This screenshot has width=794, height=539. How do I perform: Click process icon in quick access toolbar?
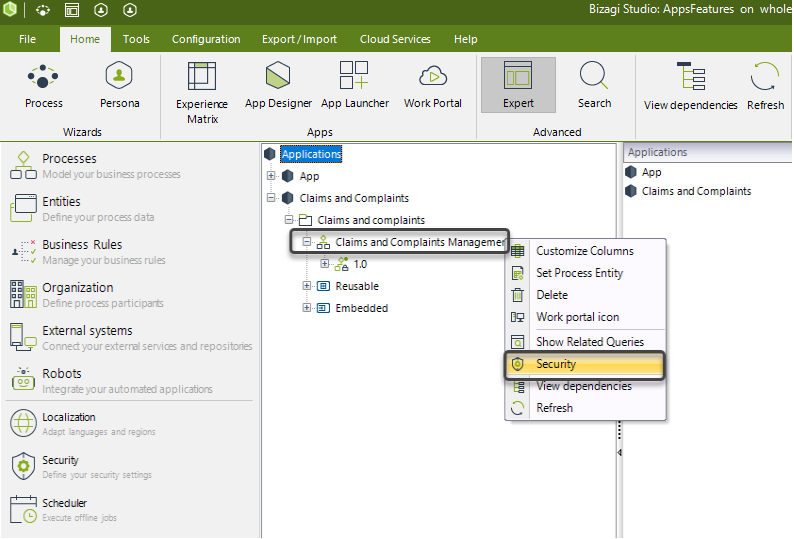(x=43, y=10)
